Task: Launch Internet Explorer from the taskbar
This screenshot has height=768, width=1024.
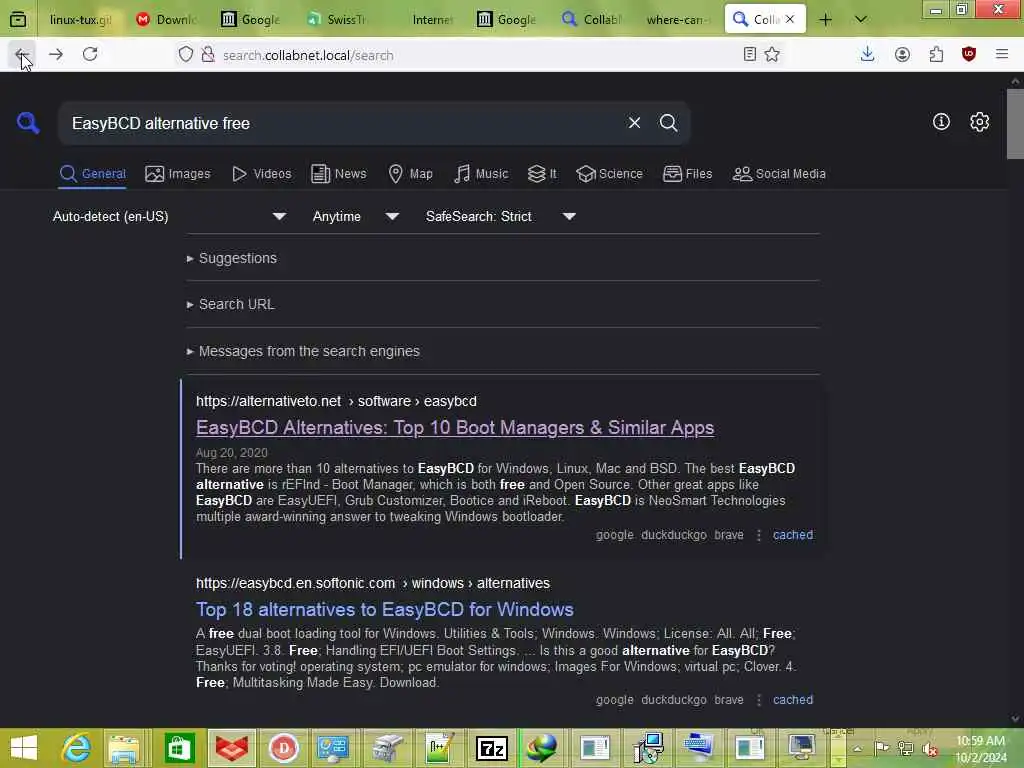Action: pyautogui.click(x=76, y=748)
